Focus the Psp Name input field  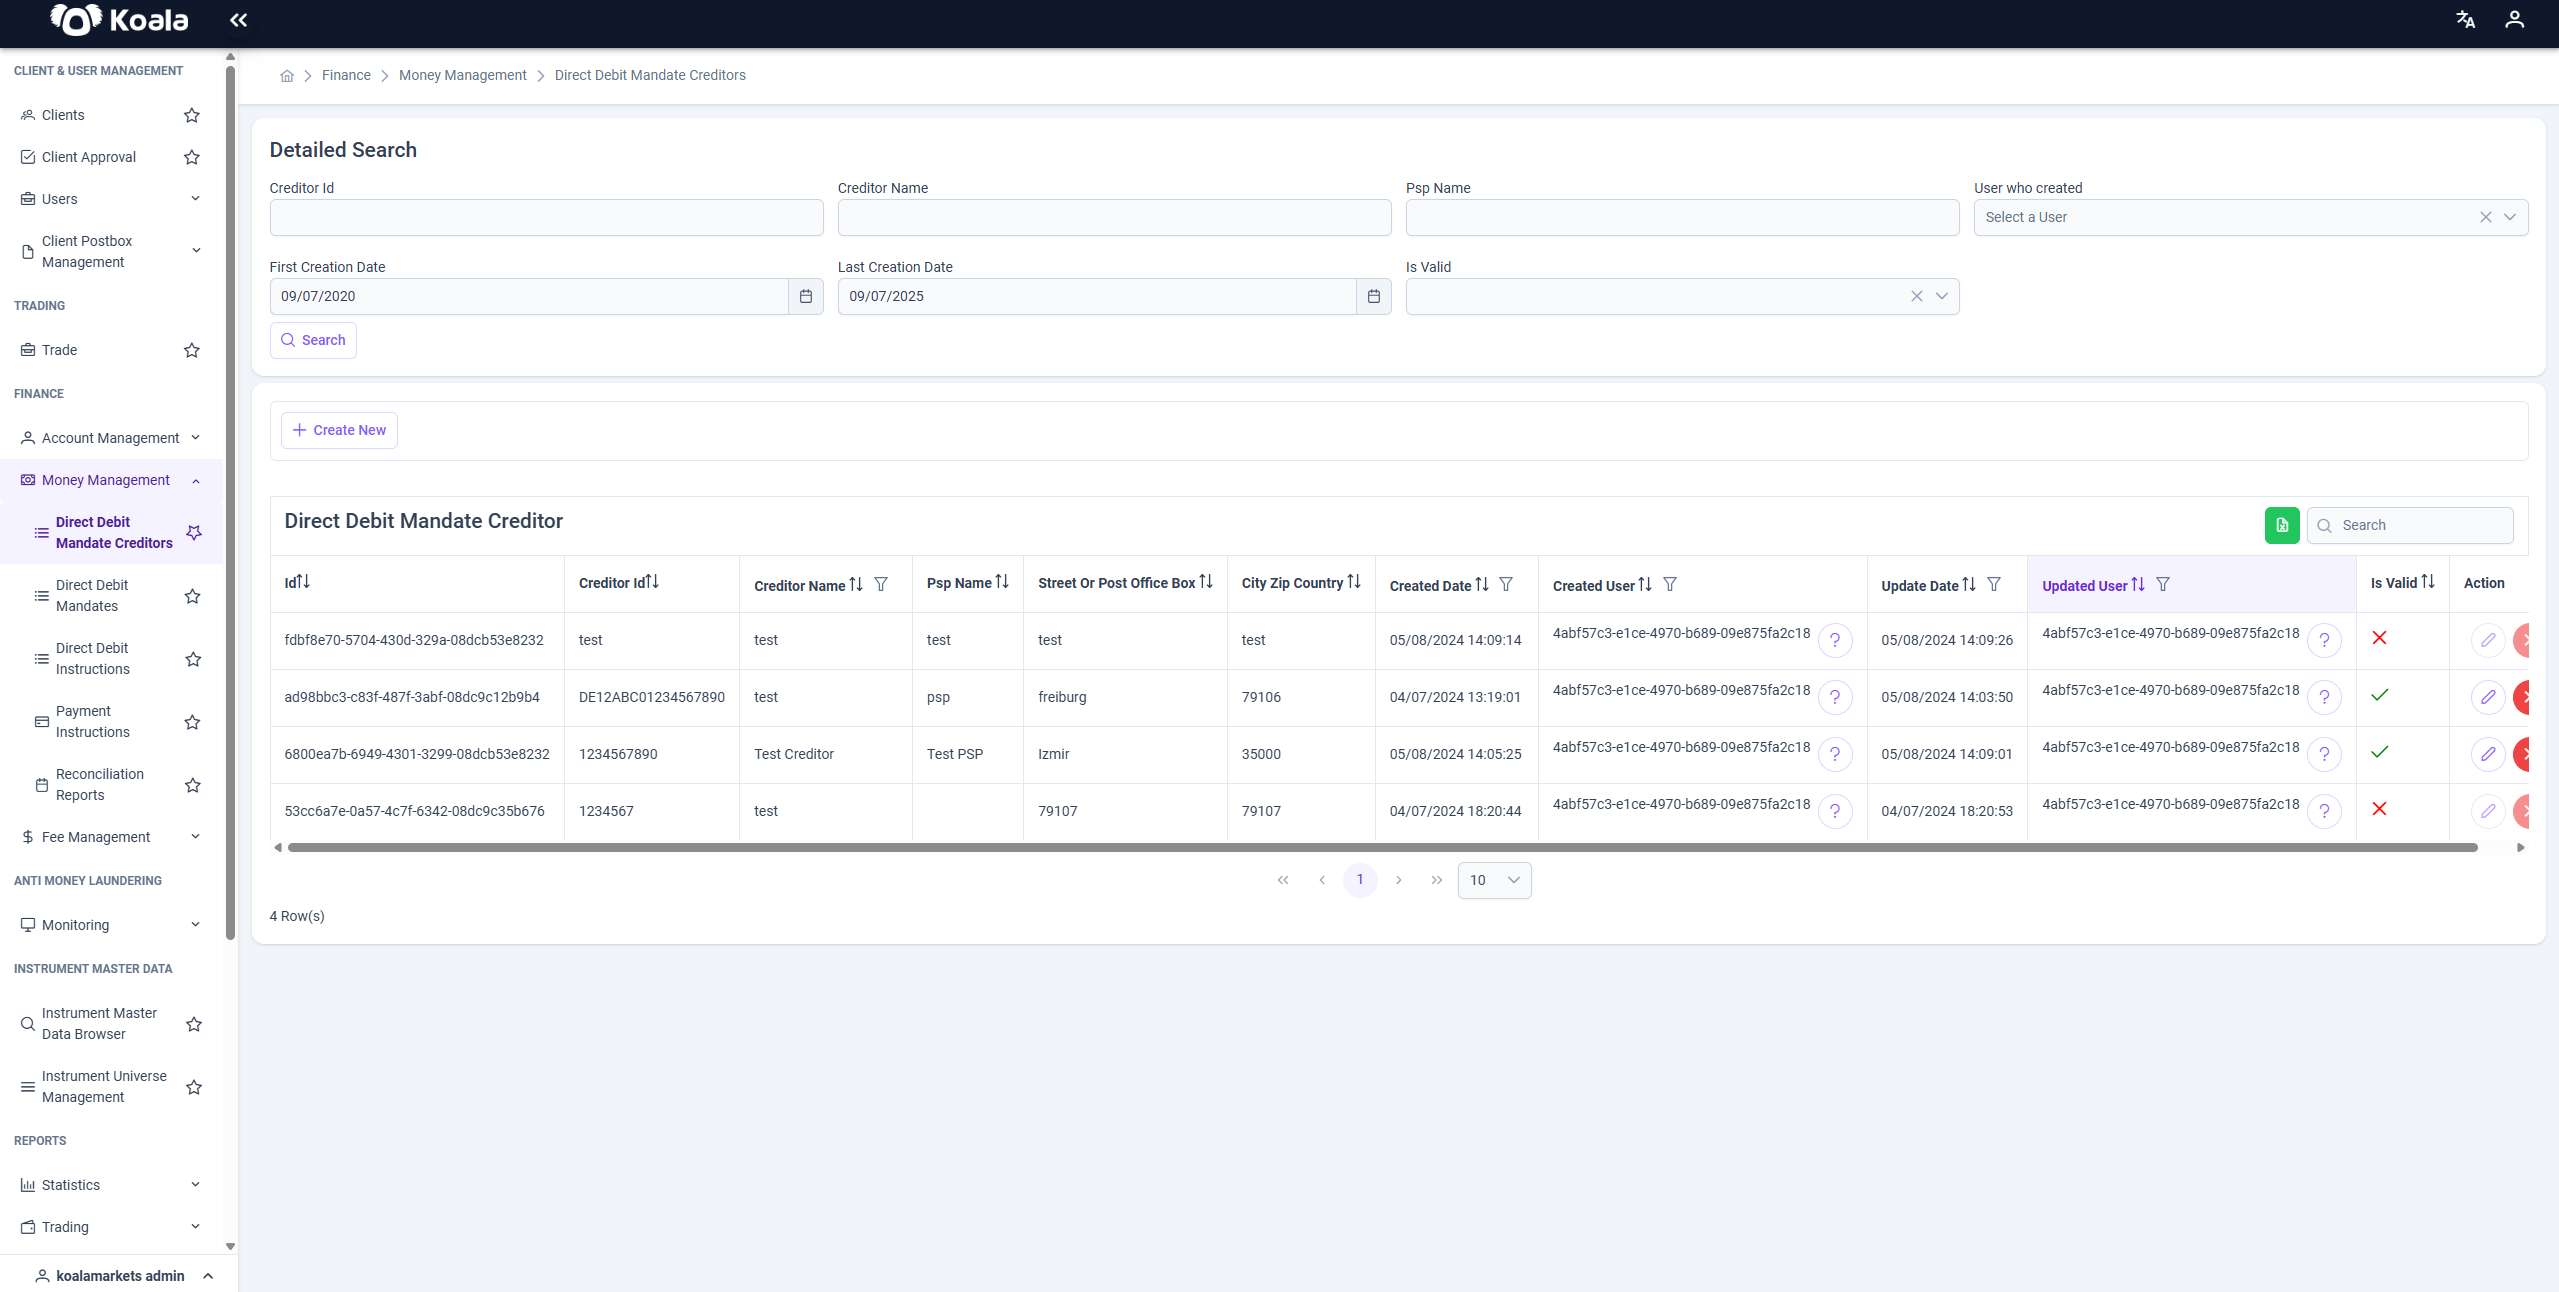1682,217
